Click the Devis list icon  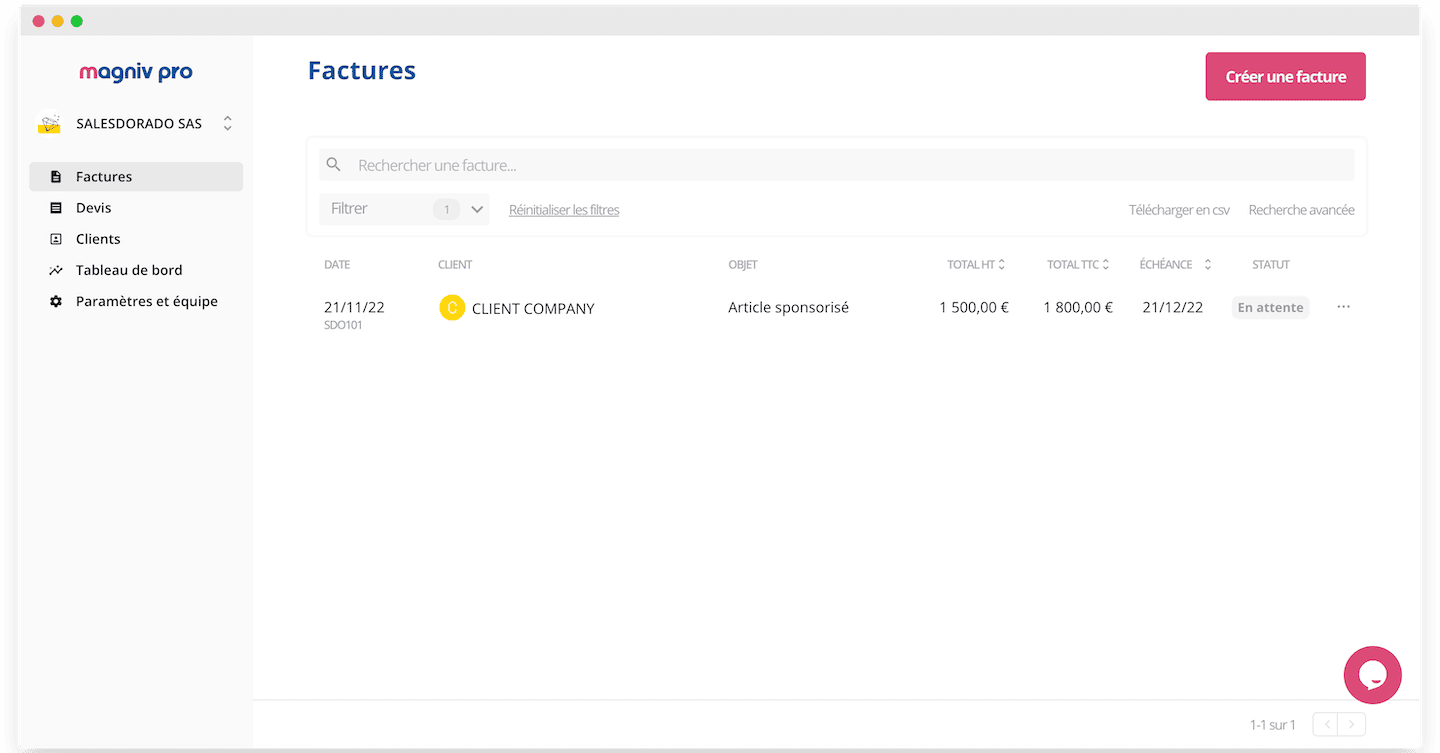[x=56, y=208]
